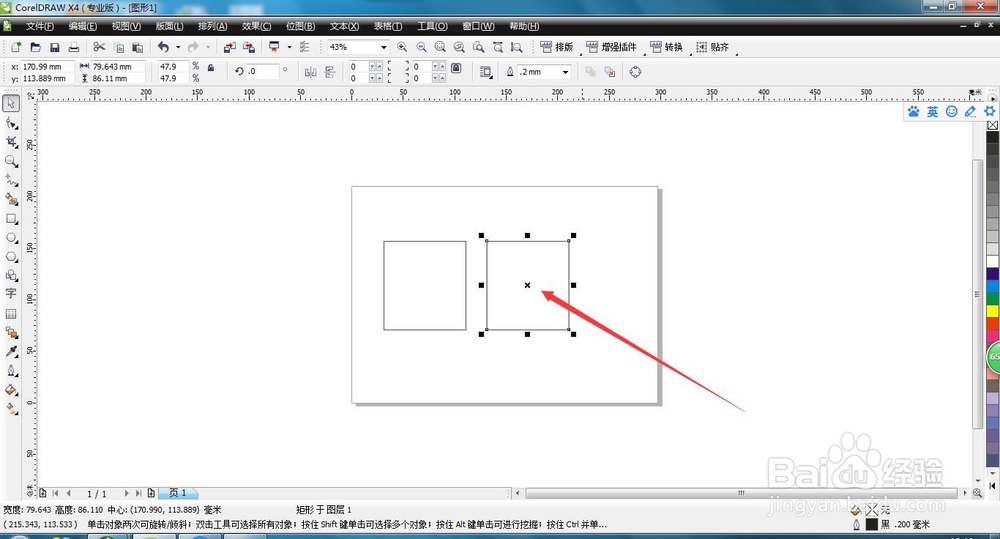The width and height of the screenshot is (1000, 539).
Task: Copy the selected object
Action: click(x=119, y=47)
